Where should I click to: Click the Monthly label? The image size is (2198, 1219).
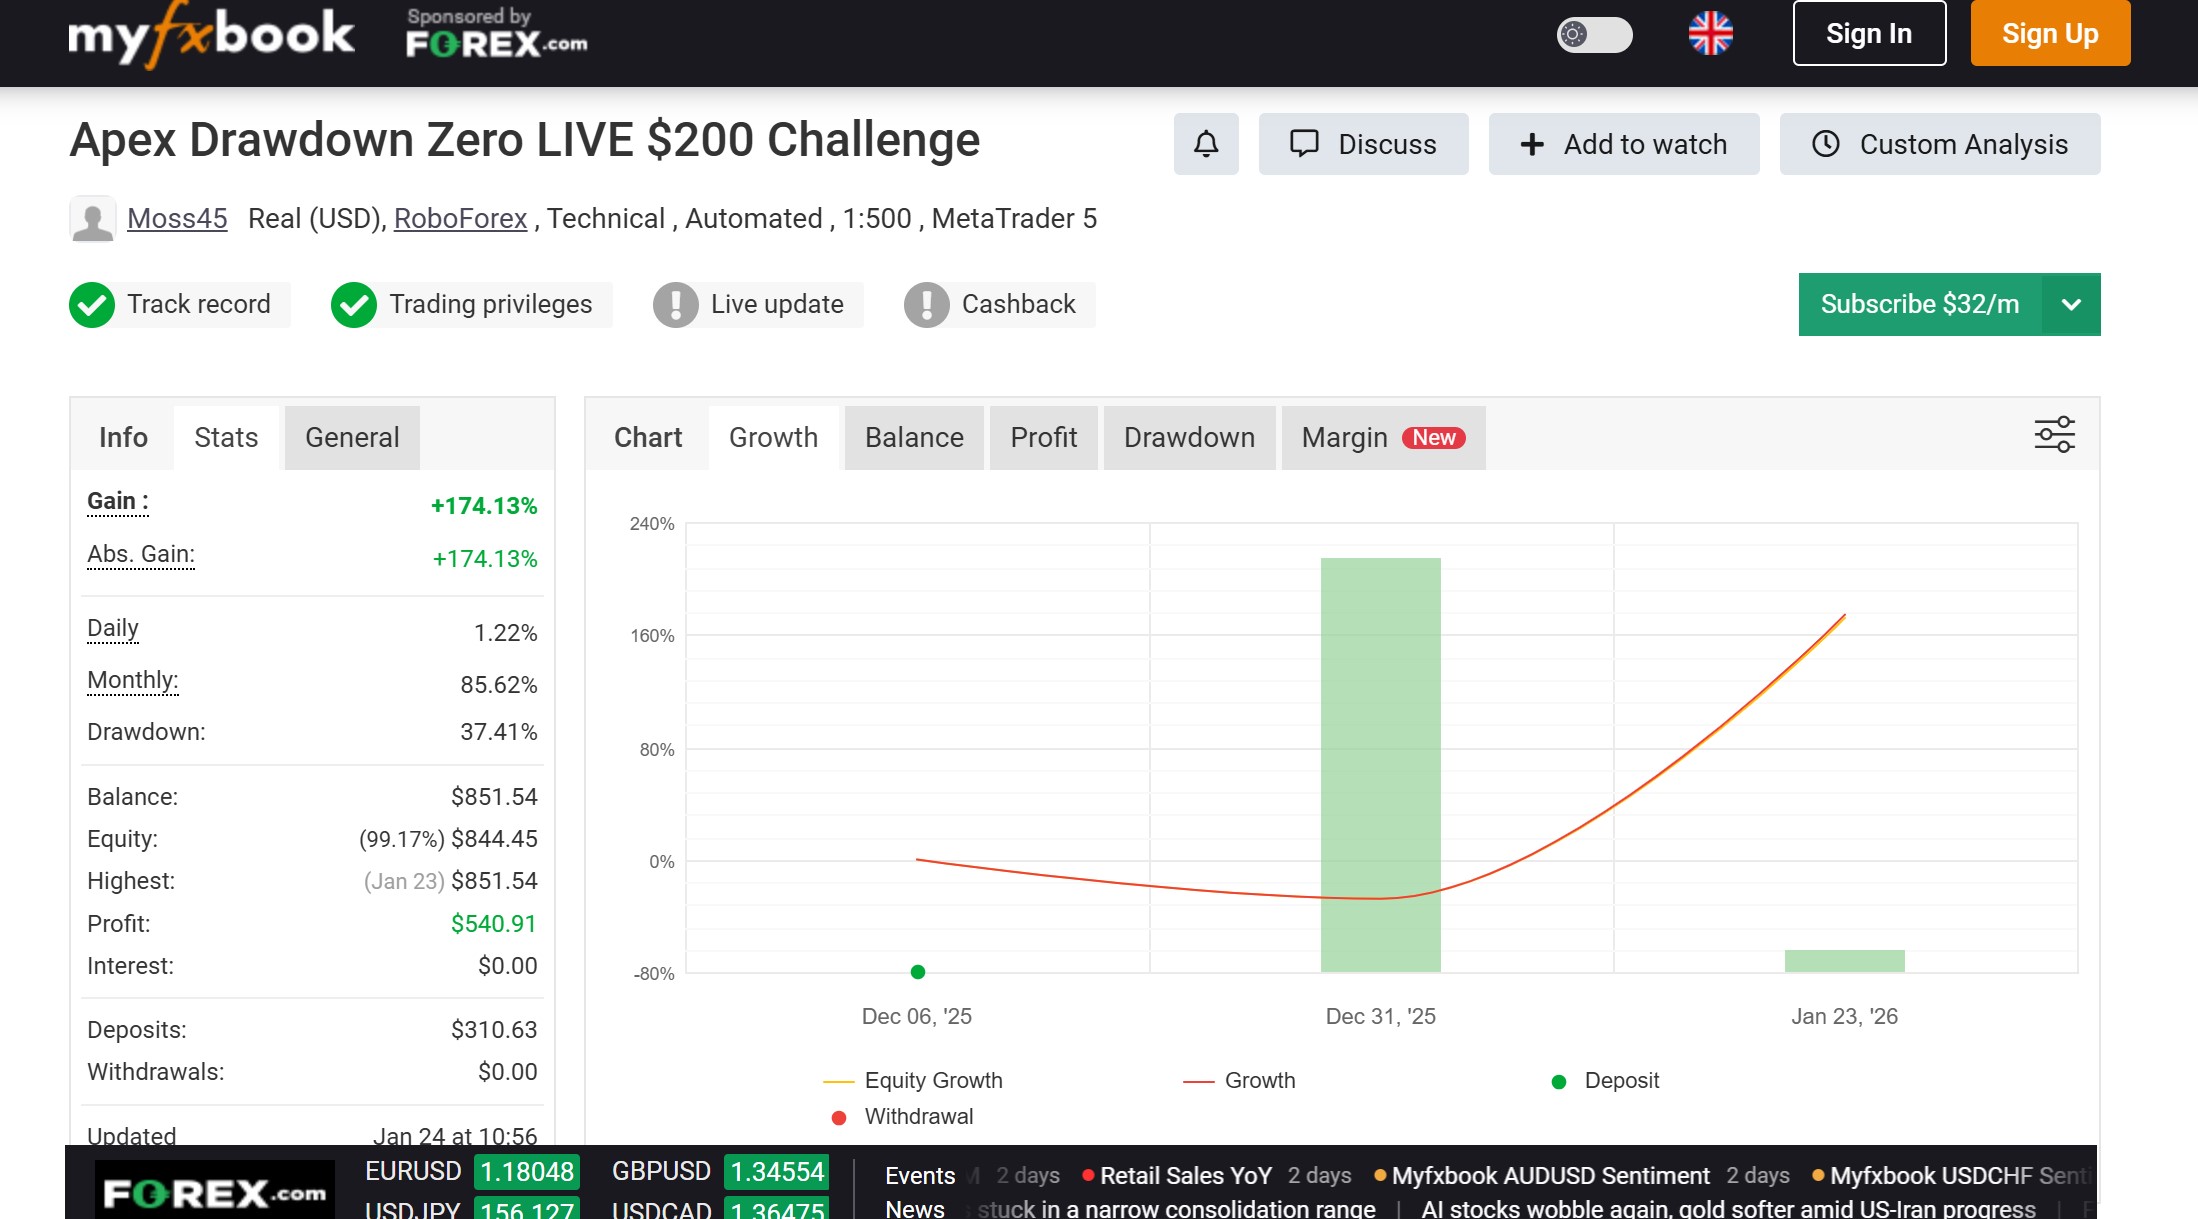133,680
